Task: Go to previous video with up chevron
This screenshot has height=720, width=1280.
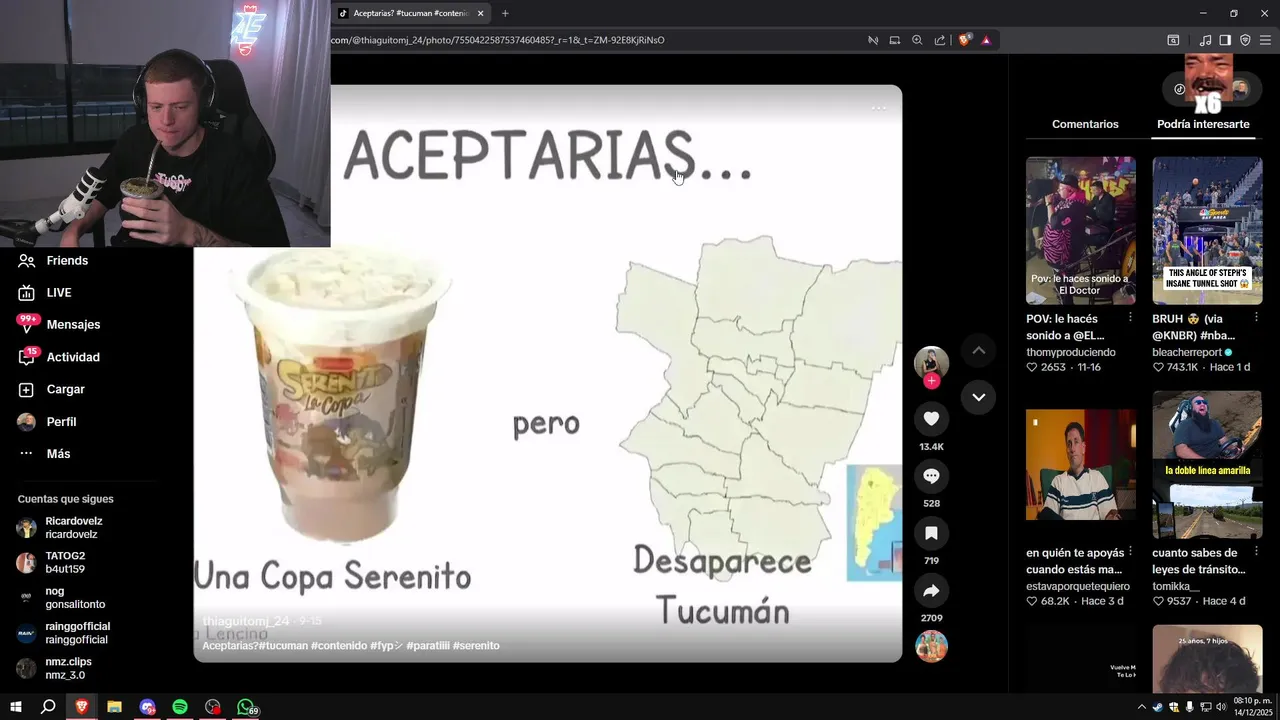Action: [979, 350]
